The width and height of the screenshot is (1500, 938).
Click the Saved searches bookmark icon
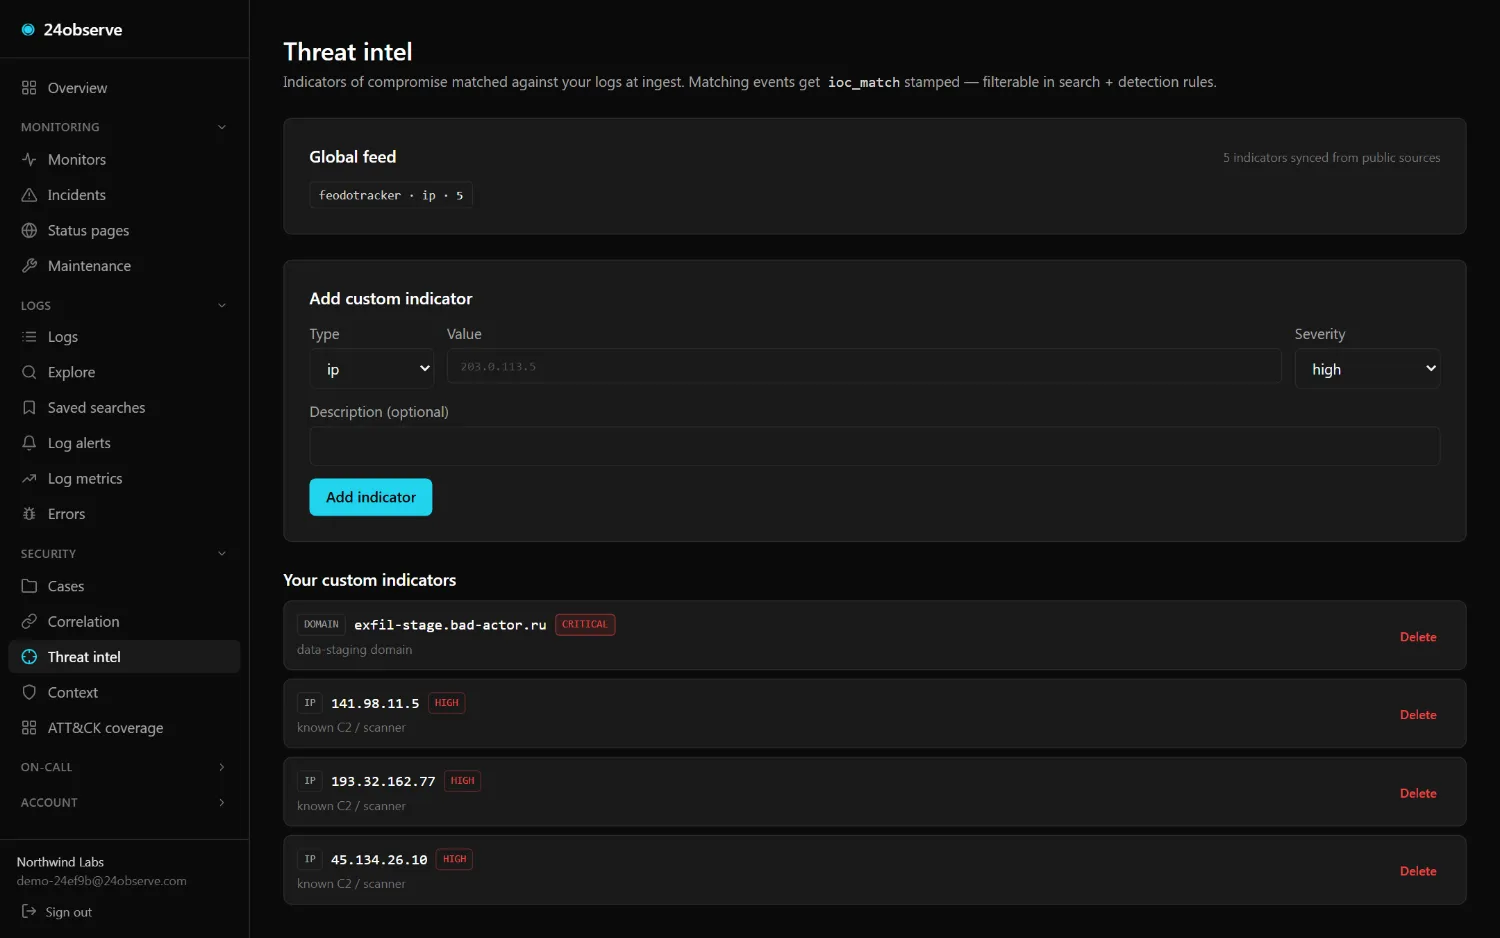coord(29,408)
